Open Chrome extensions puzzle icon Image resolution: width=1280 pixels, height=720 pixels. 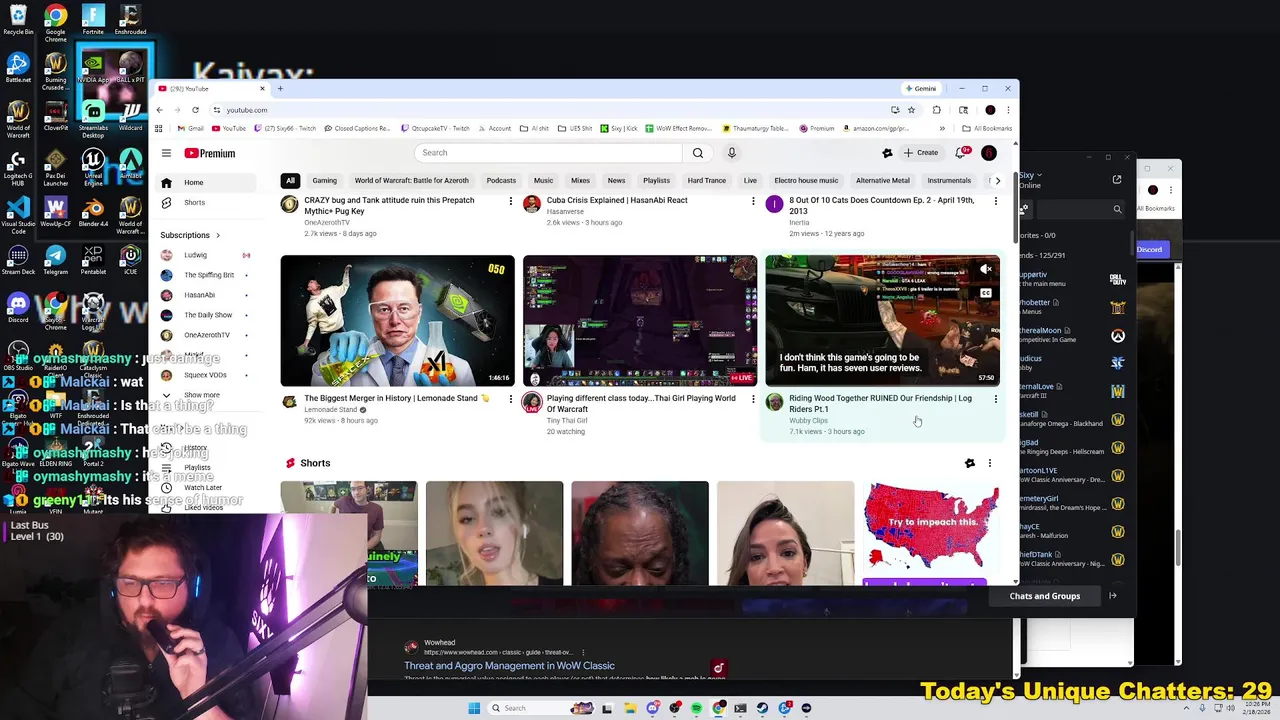(937, 110)
